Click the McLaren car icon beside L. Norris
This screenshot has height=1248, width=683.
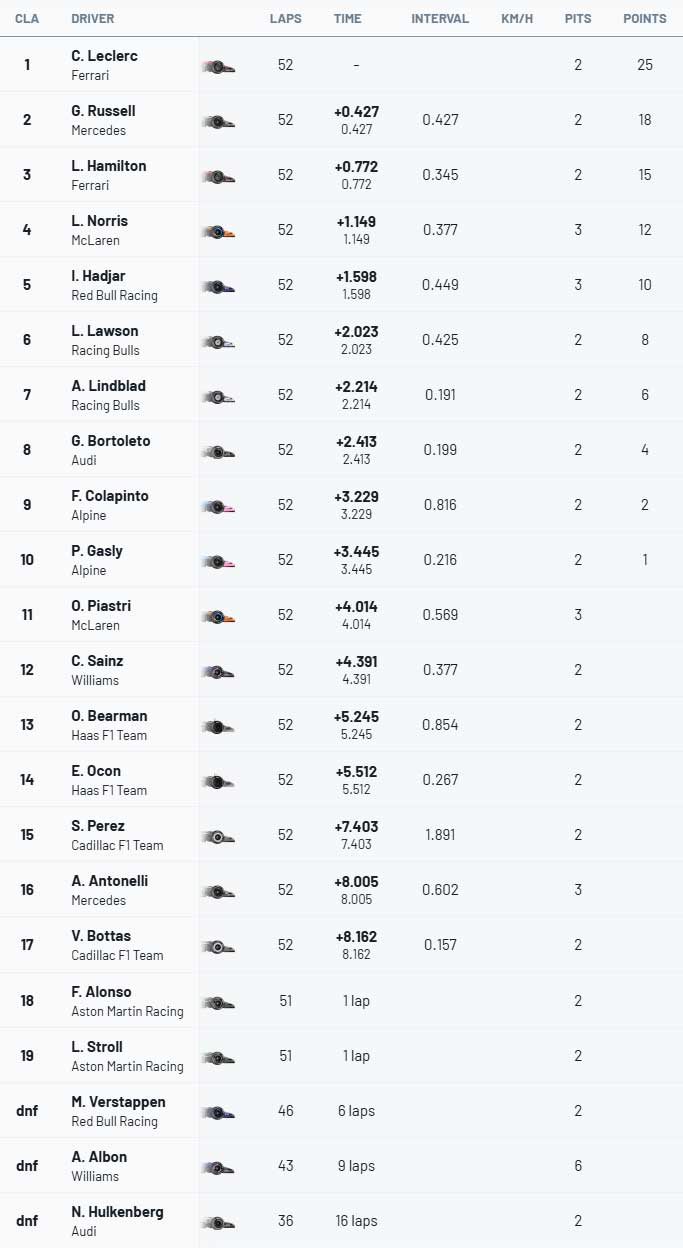(x=219, y=231)
